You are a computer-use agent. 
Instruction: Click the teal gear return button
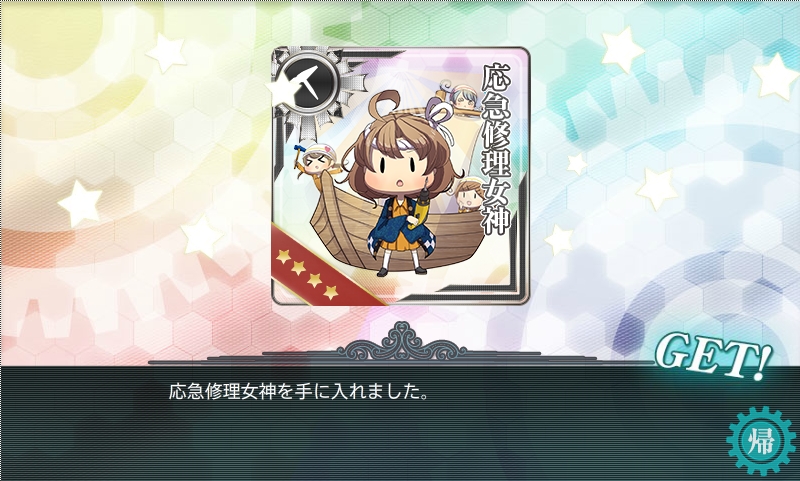[761, 441]
